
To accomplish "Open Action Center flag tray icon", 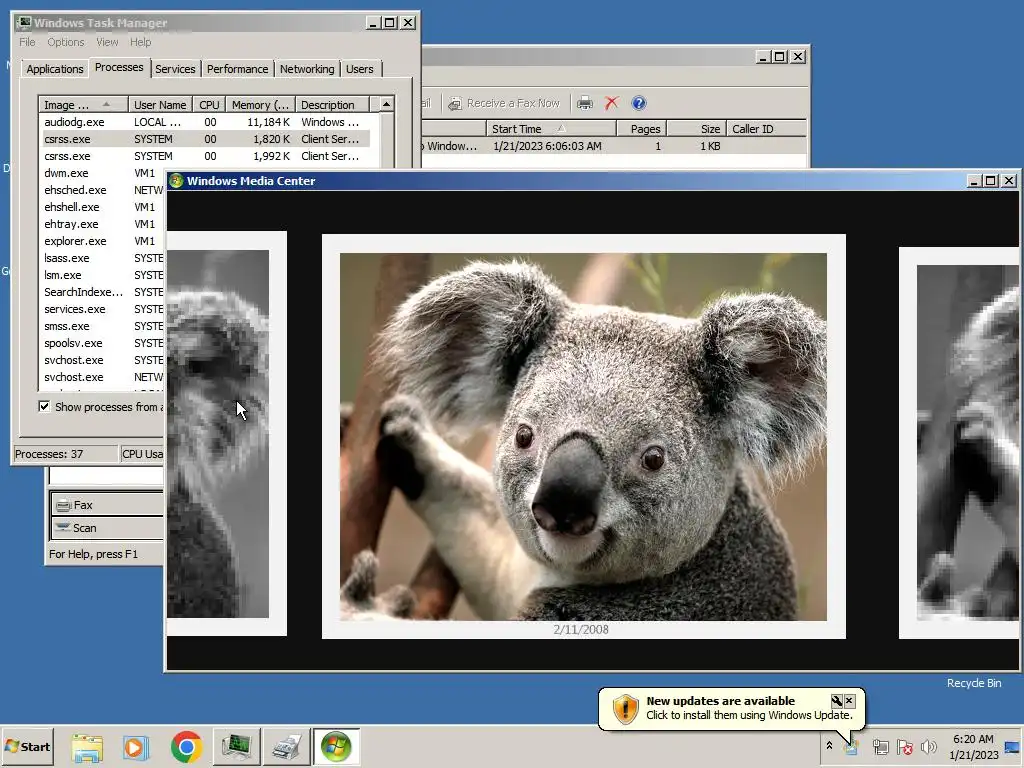I will [x=904, y=746].
